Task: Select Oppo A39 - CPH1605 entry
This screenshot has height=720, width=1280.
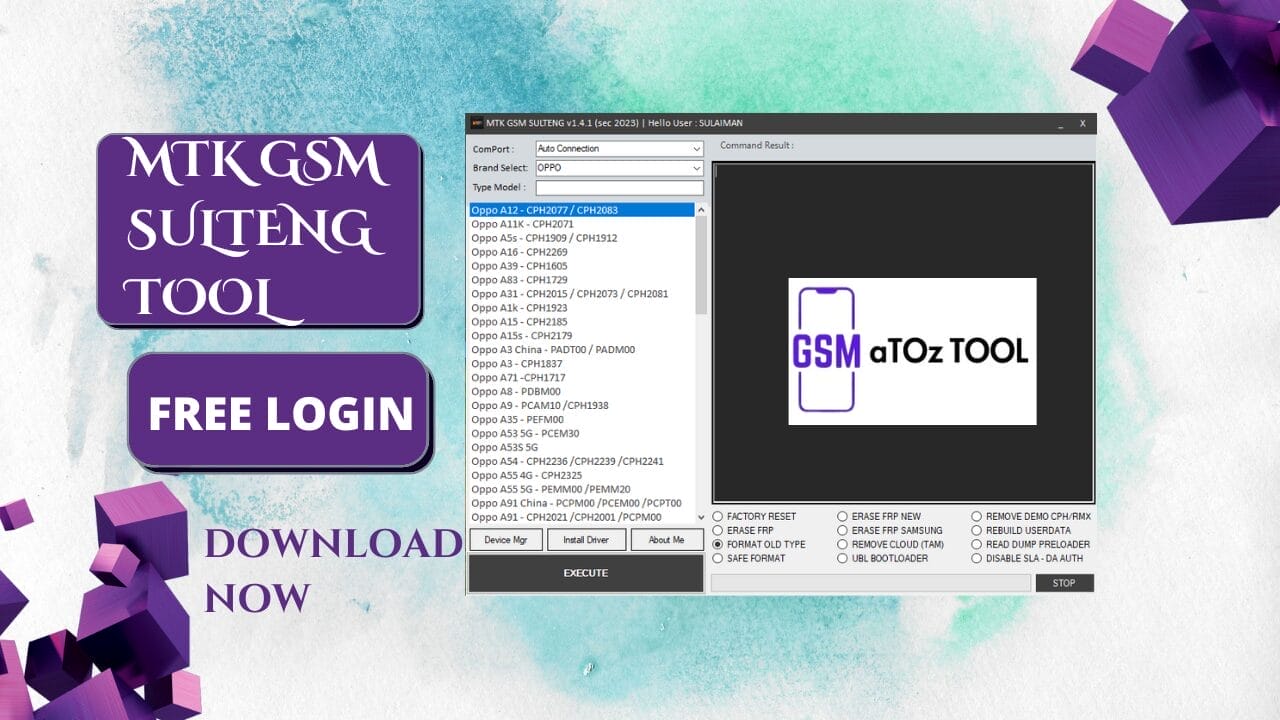Action: tap(582, 266)
